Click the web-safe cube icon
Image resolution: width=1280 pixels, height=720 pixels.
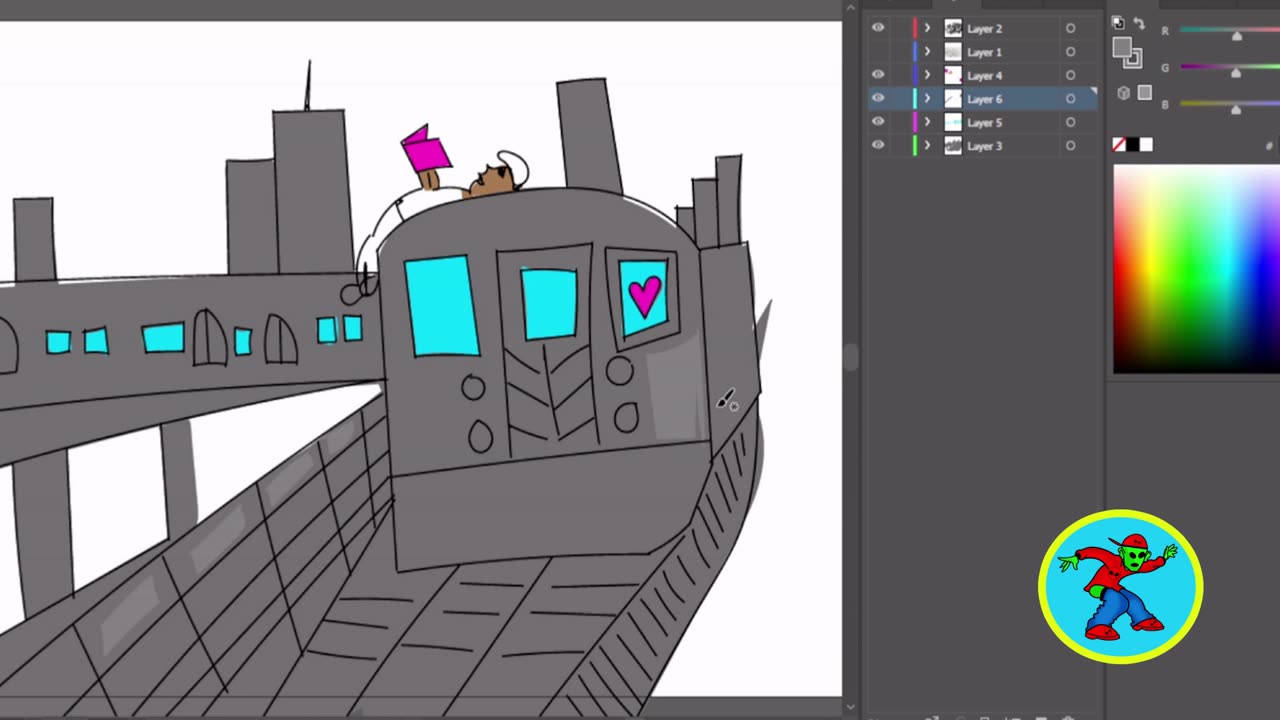click(x=1123, y=93)
